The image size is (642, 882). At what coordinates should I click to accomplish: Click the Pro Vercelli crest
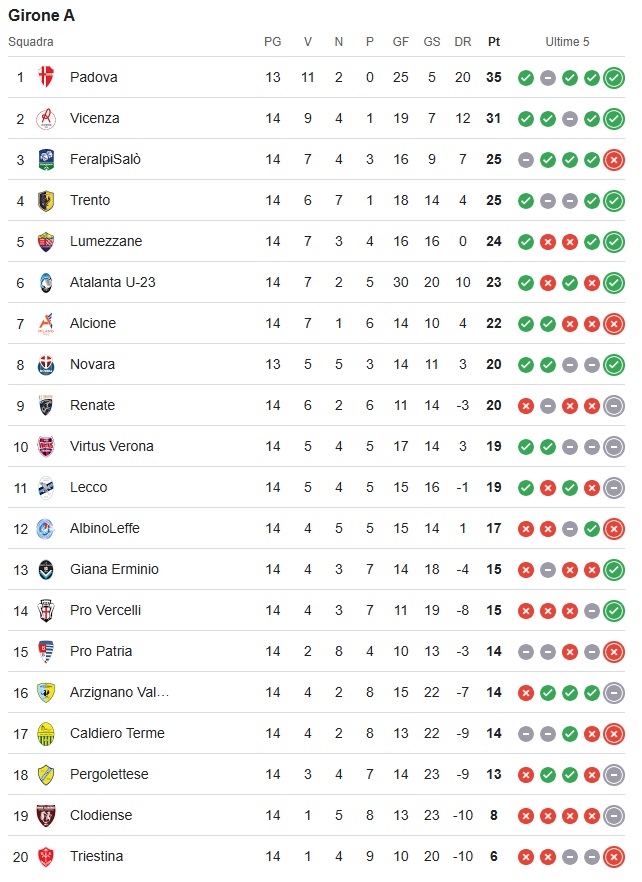click(46, 610)
